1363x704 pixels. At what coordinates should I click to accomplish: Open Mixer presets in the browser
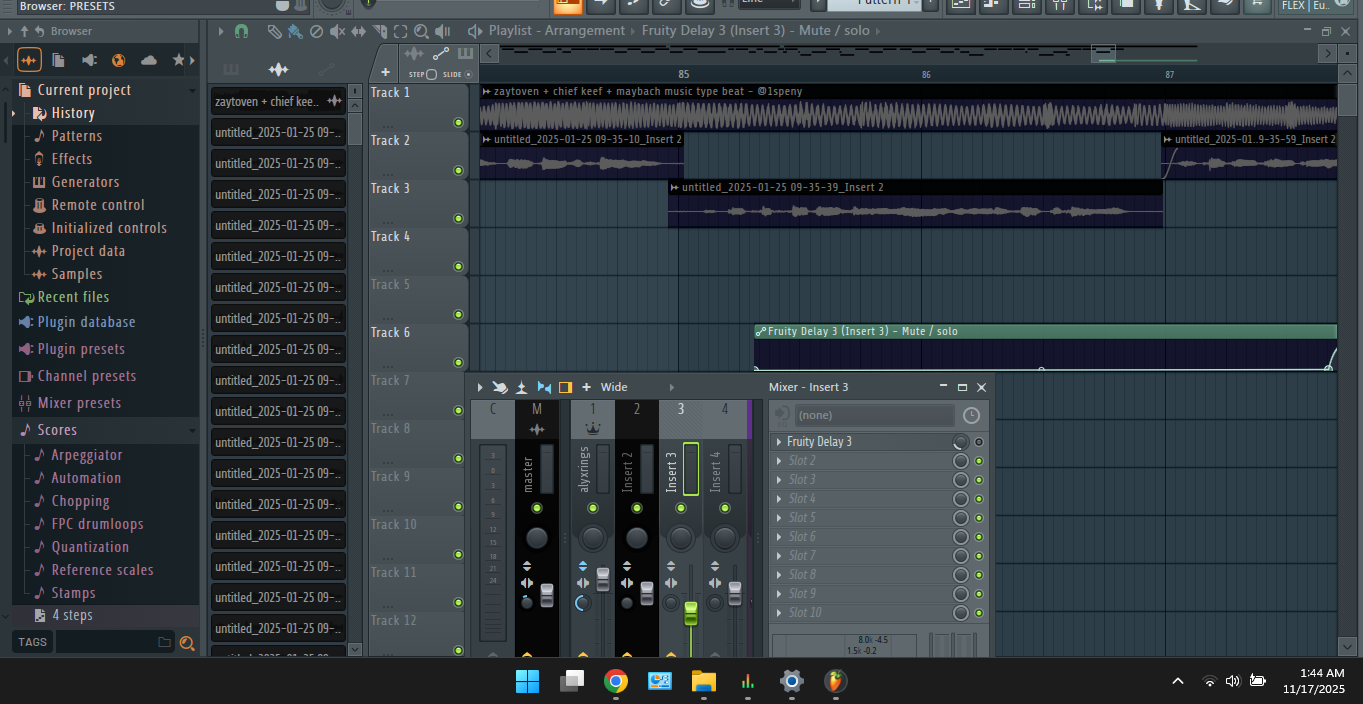point(79,403)
